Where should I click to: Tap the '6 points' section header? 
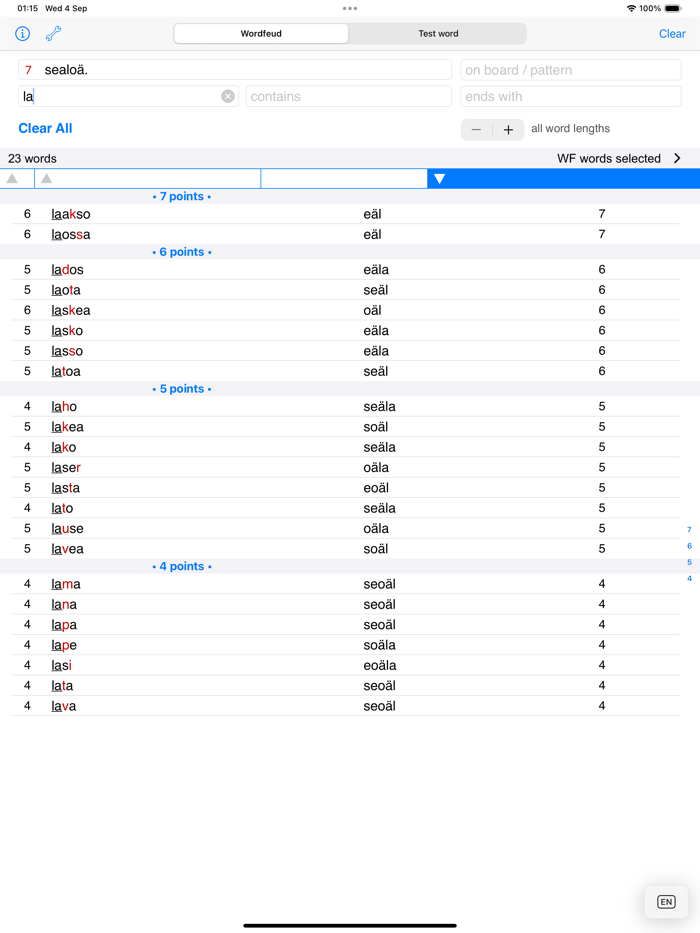182,252
